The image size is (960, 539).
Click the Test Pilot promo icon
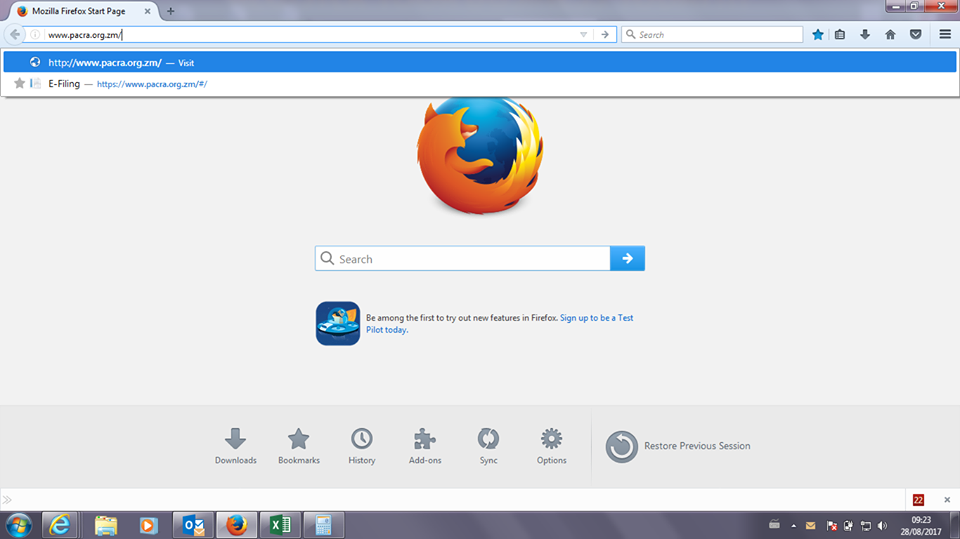pyautogui.click(x=338, y=323)
